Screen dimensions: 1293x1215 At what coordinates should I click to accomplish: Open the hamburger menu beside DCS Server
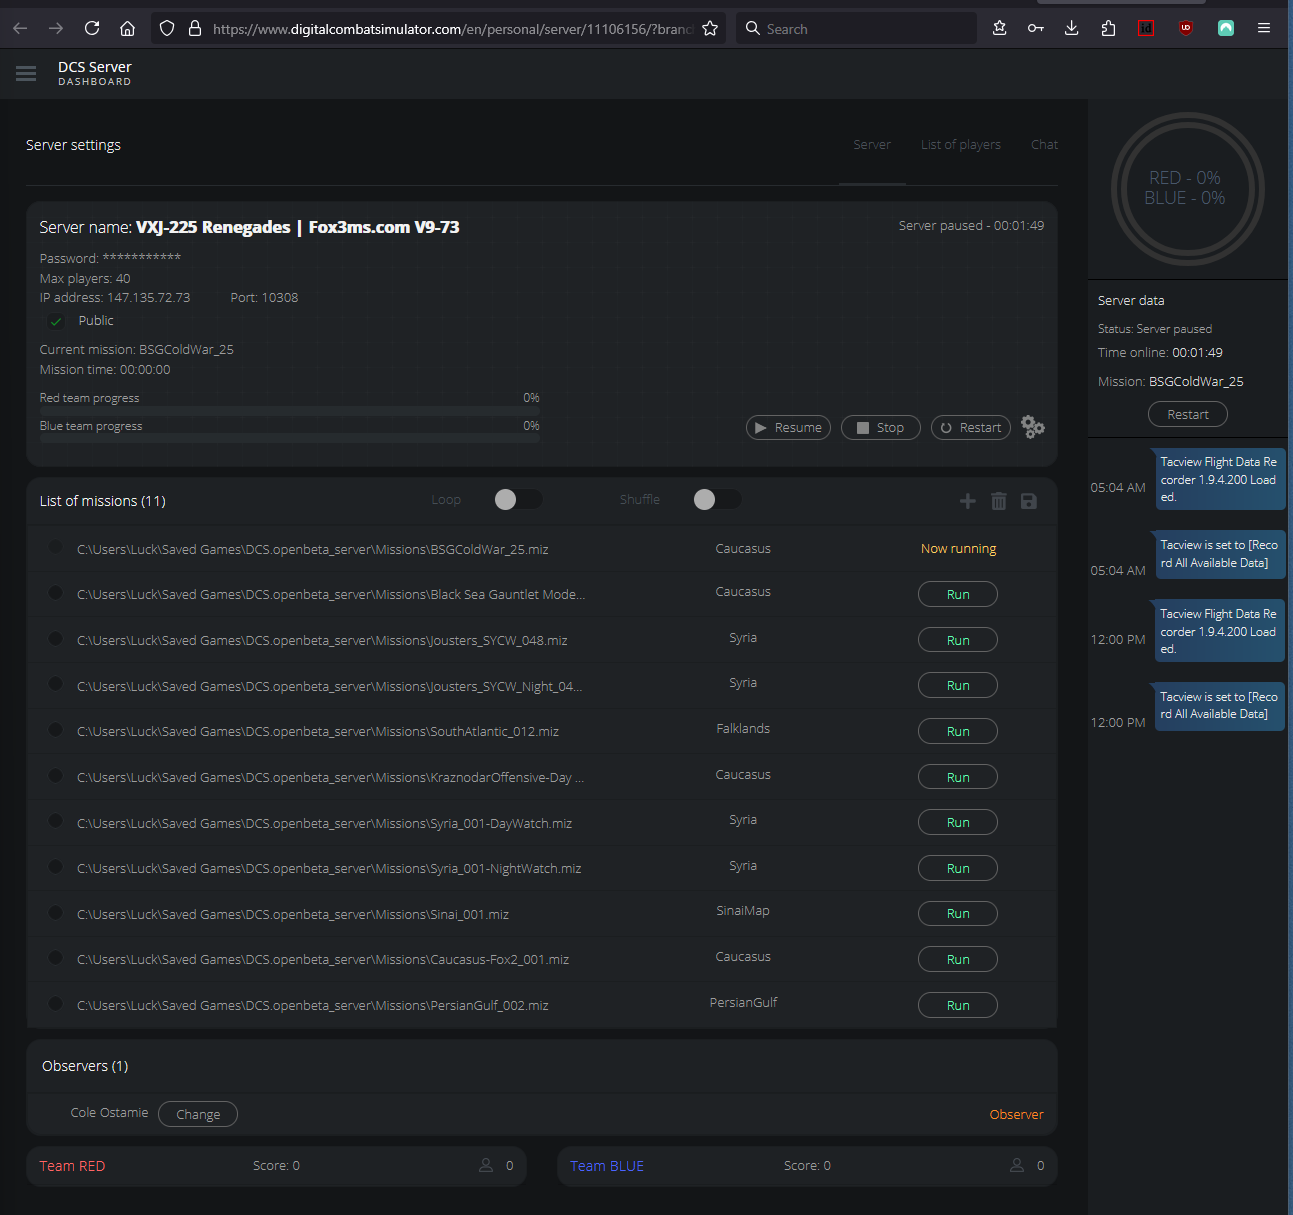[26, 73]
